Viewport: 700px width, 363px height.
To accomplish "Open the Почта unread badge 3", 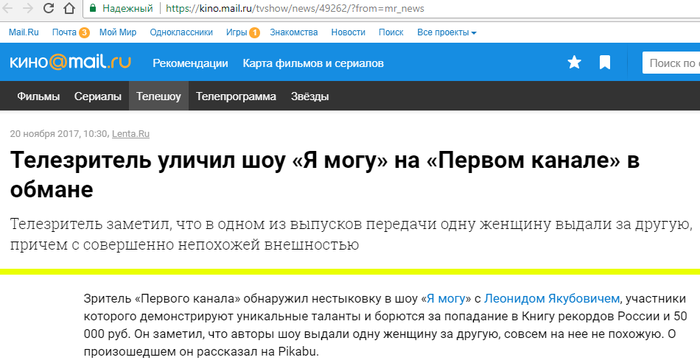I will (84, 33).
